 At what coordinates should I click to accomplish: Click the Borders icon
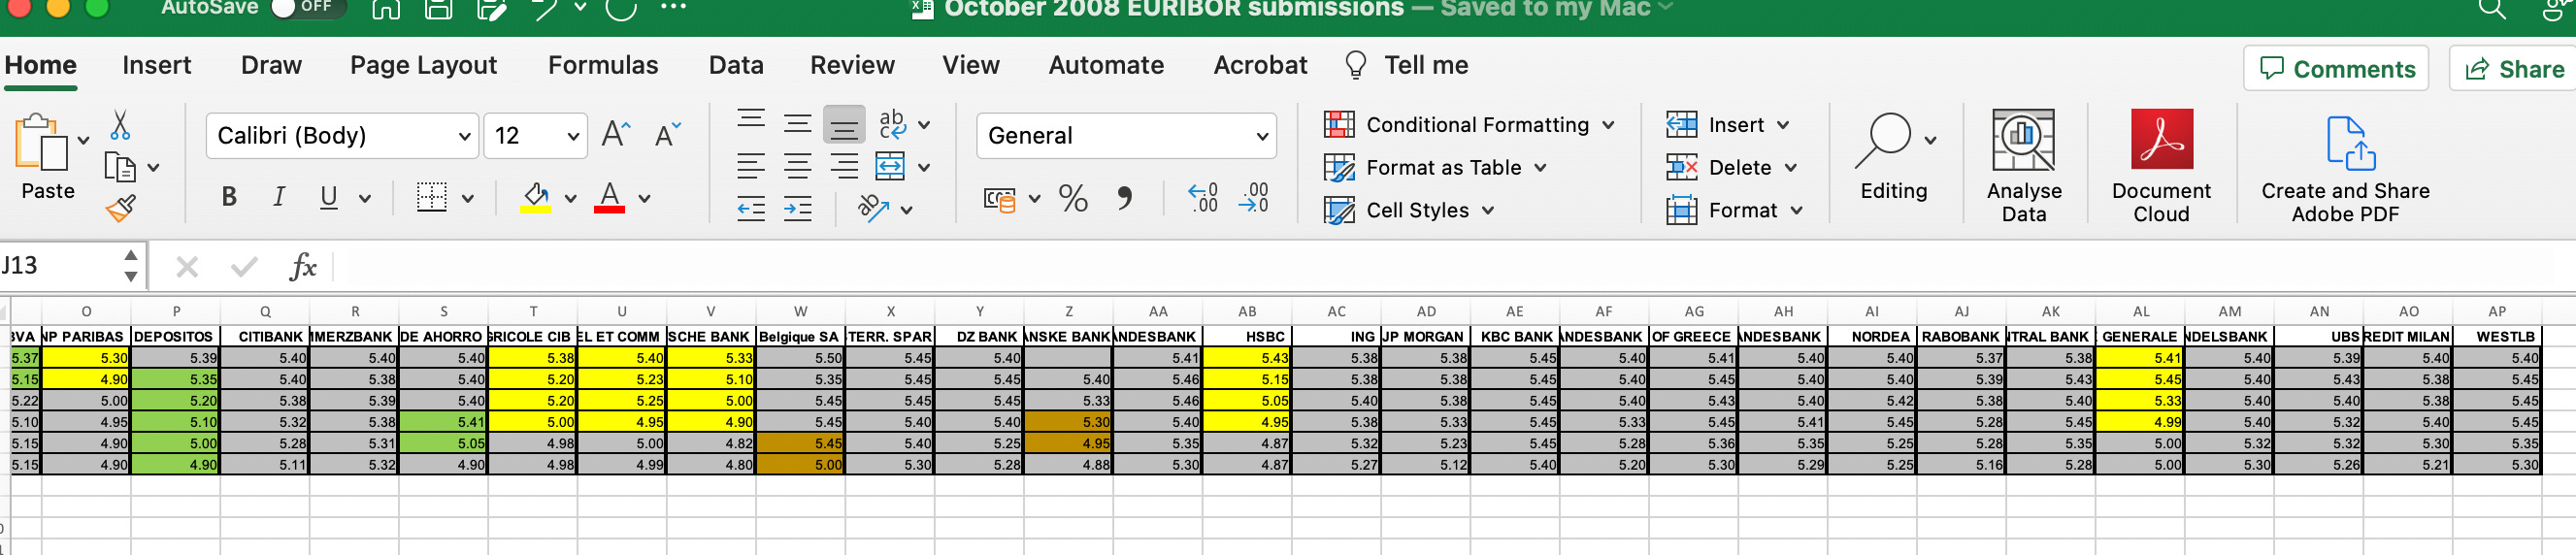[x=432, y=197]
